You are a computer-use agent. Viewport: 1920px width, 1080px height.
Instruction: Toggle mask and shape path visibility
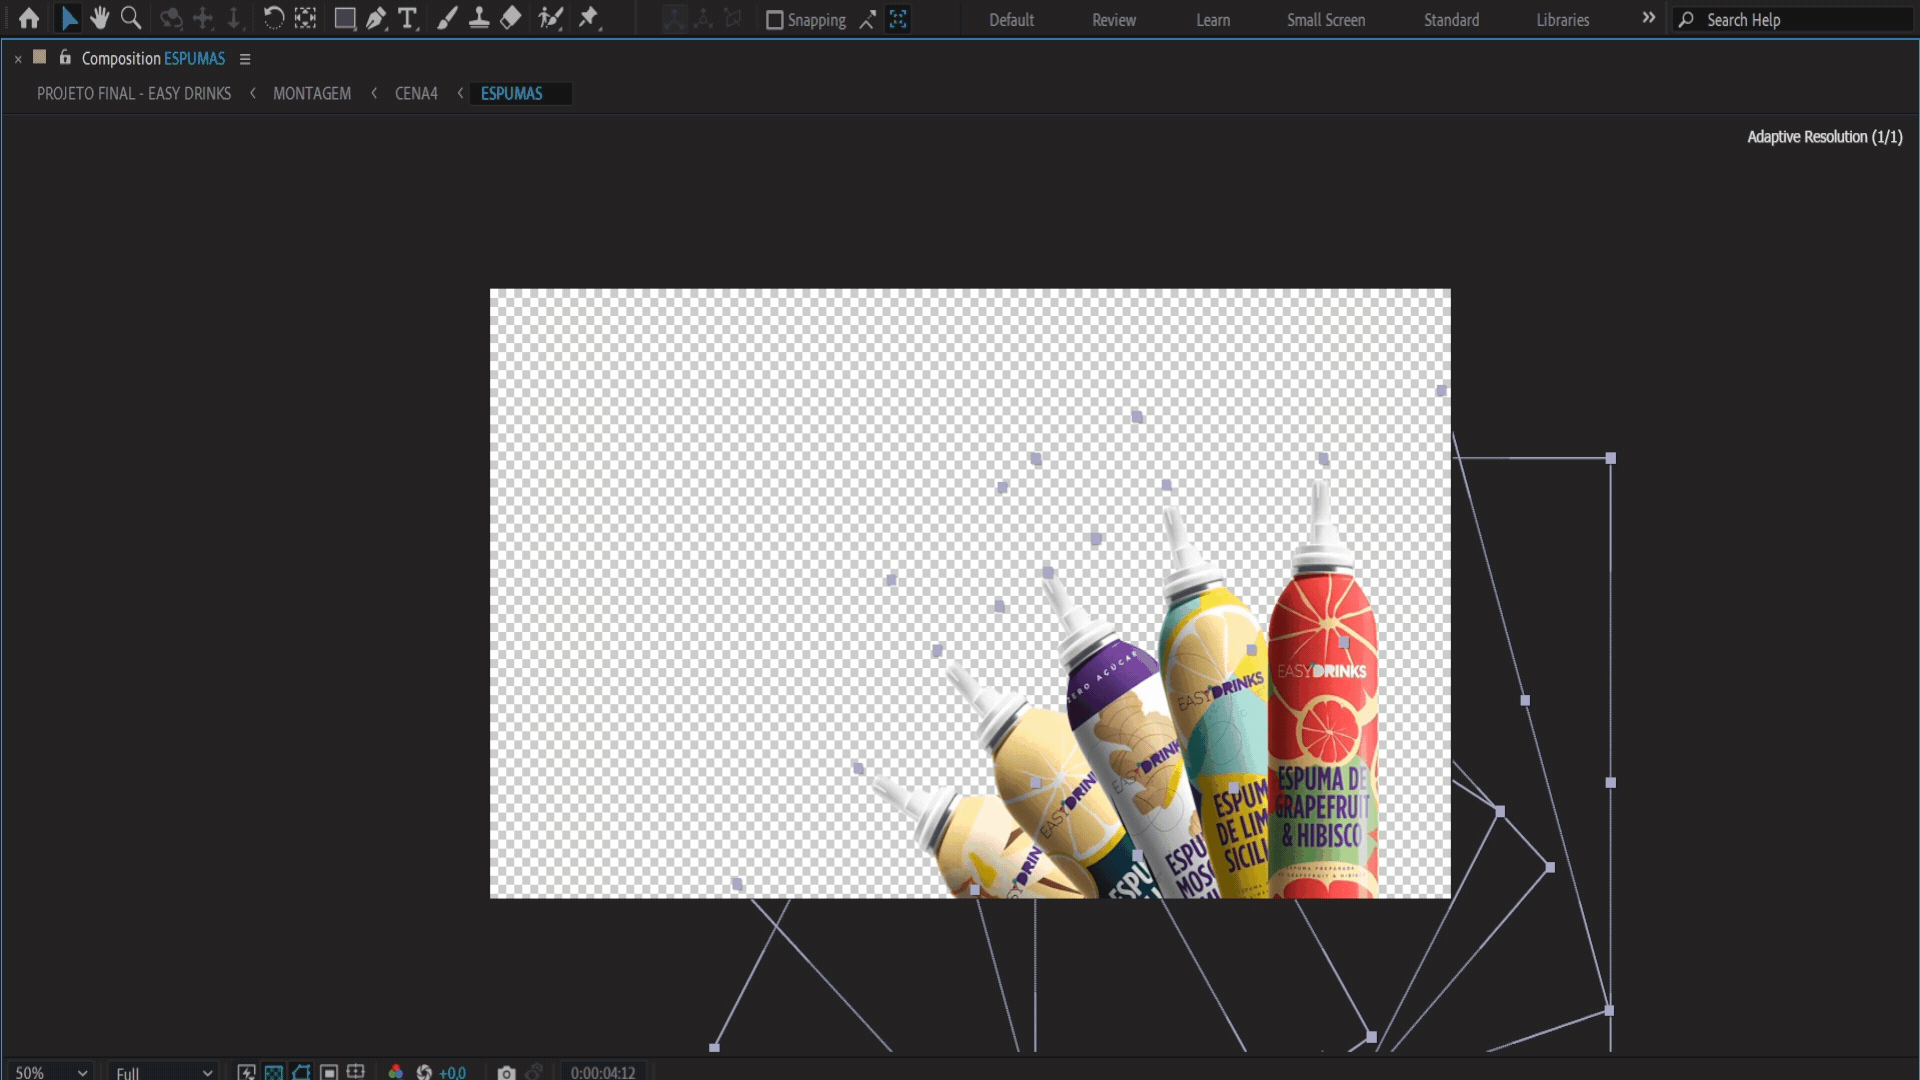point(301,1072)
